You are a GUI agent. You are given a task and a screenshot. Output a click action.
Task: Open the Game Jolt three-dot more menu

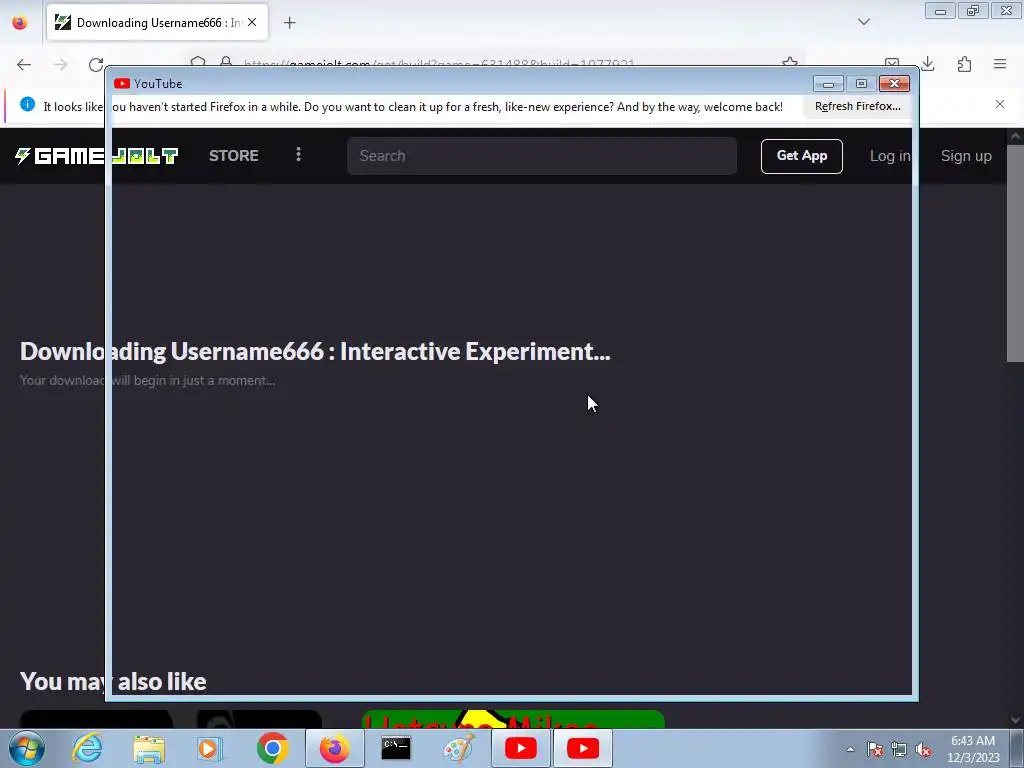click(x=298, y=154)
